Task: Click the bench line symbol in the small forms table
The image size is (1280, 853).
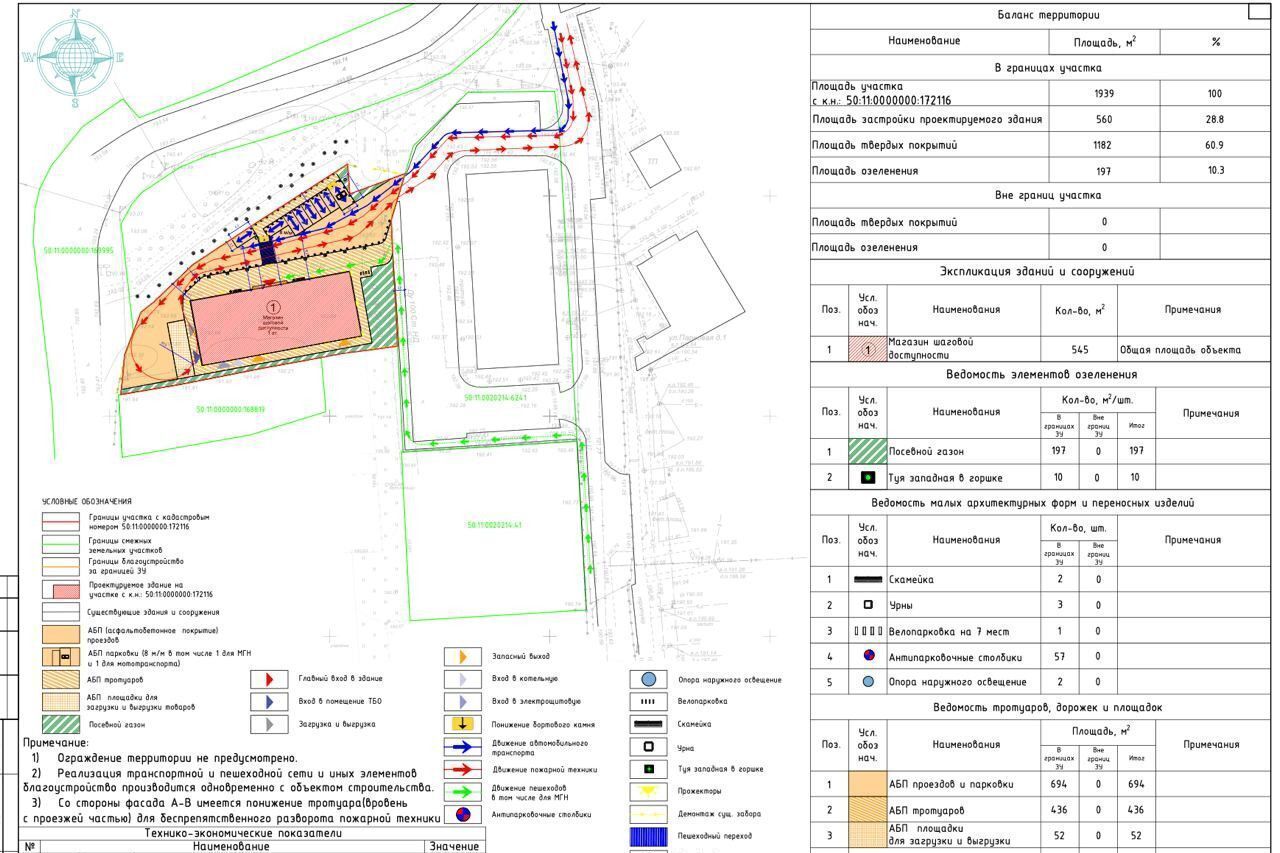Action: [867, 579]
